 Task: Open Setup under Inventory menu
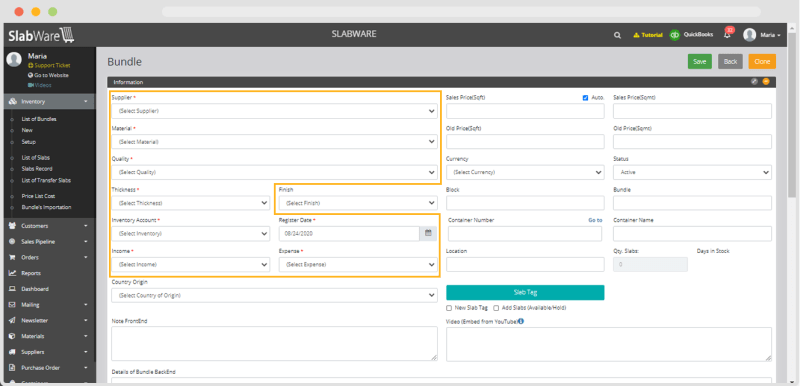[x=29, y=142]
